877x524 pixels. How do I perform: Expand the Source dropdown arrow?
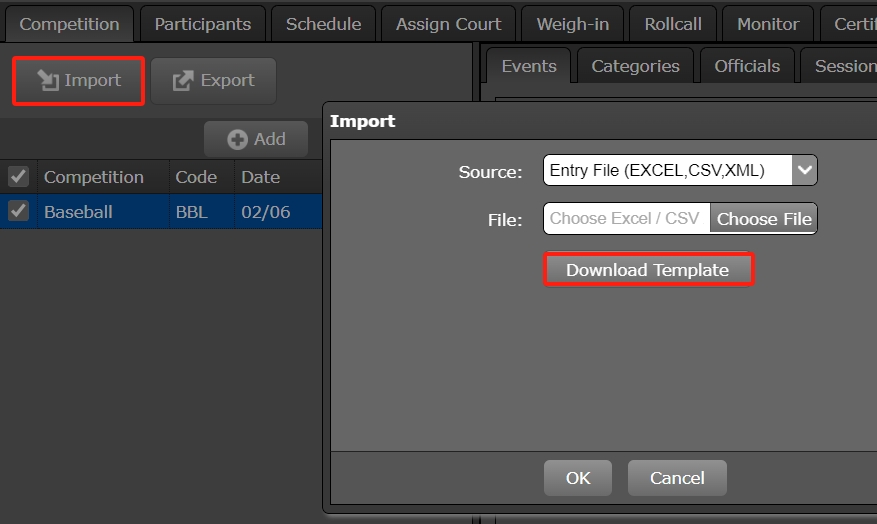coord(804,170)
